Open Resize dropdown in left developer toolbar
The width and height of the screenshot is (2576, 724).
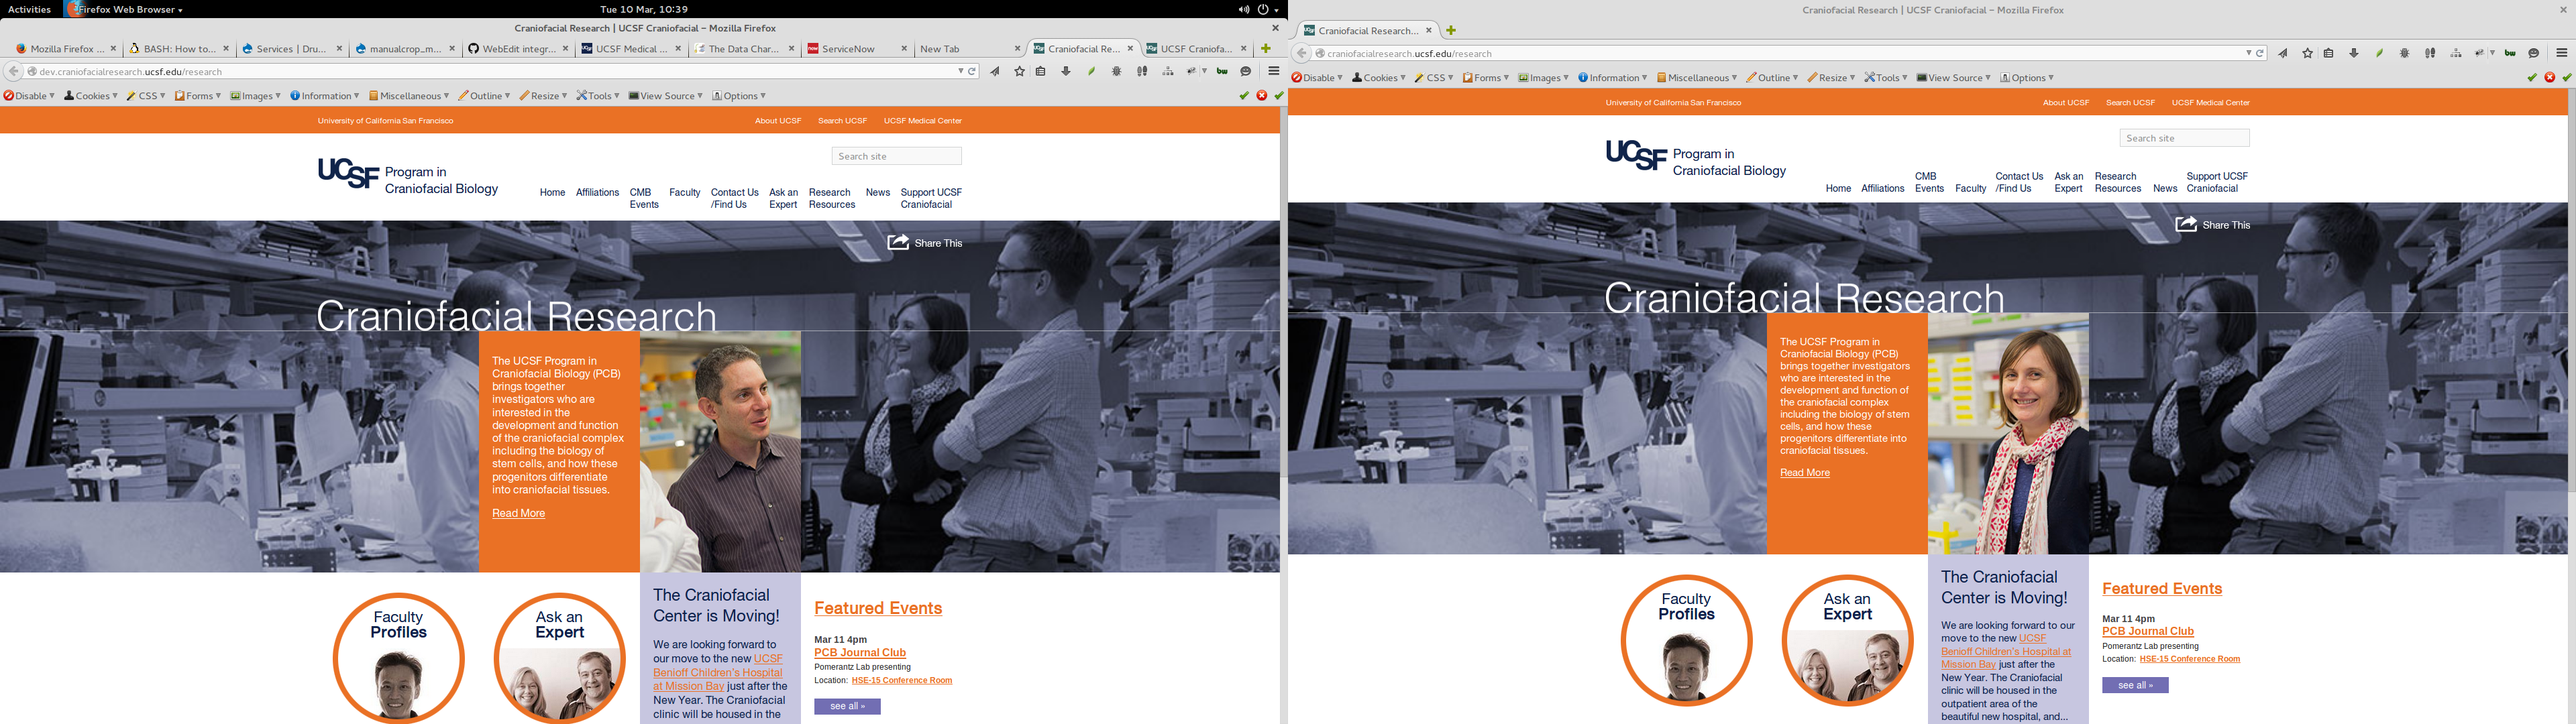(x=544, y=96)
